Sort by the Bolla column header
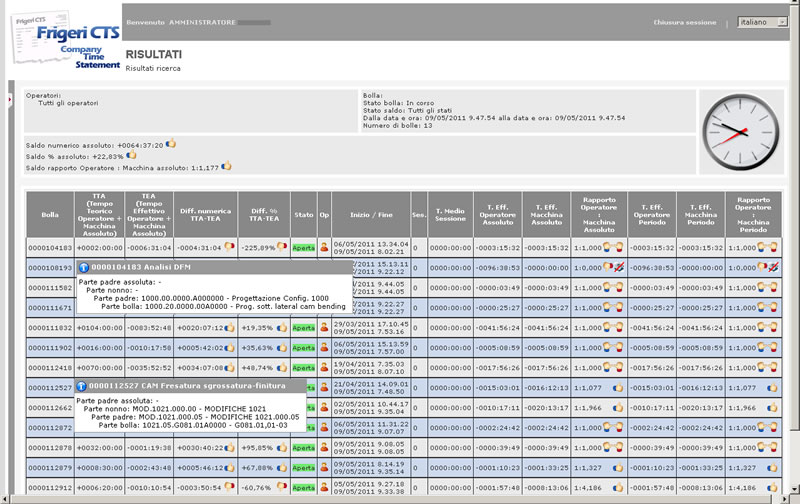 tap(50, 213)
